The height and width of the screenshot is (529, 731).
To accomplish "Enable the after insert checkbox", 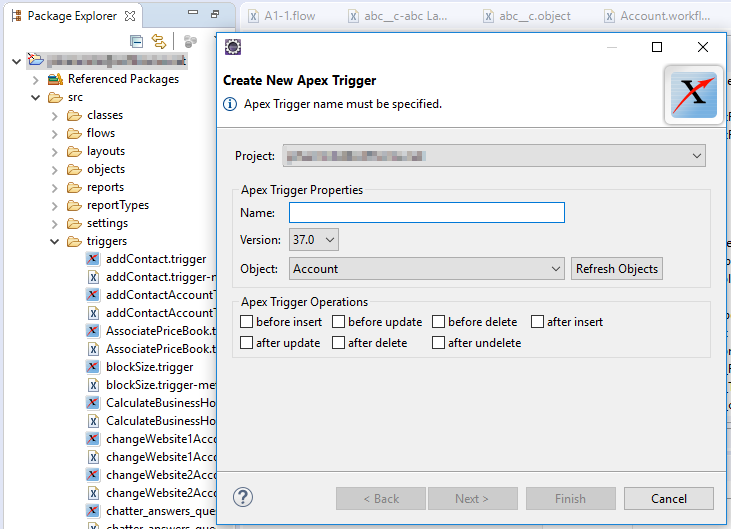I will [537, 322].
